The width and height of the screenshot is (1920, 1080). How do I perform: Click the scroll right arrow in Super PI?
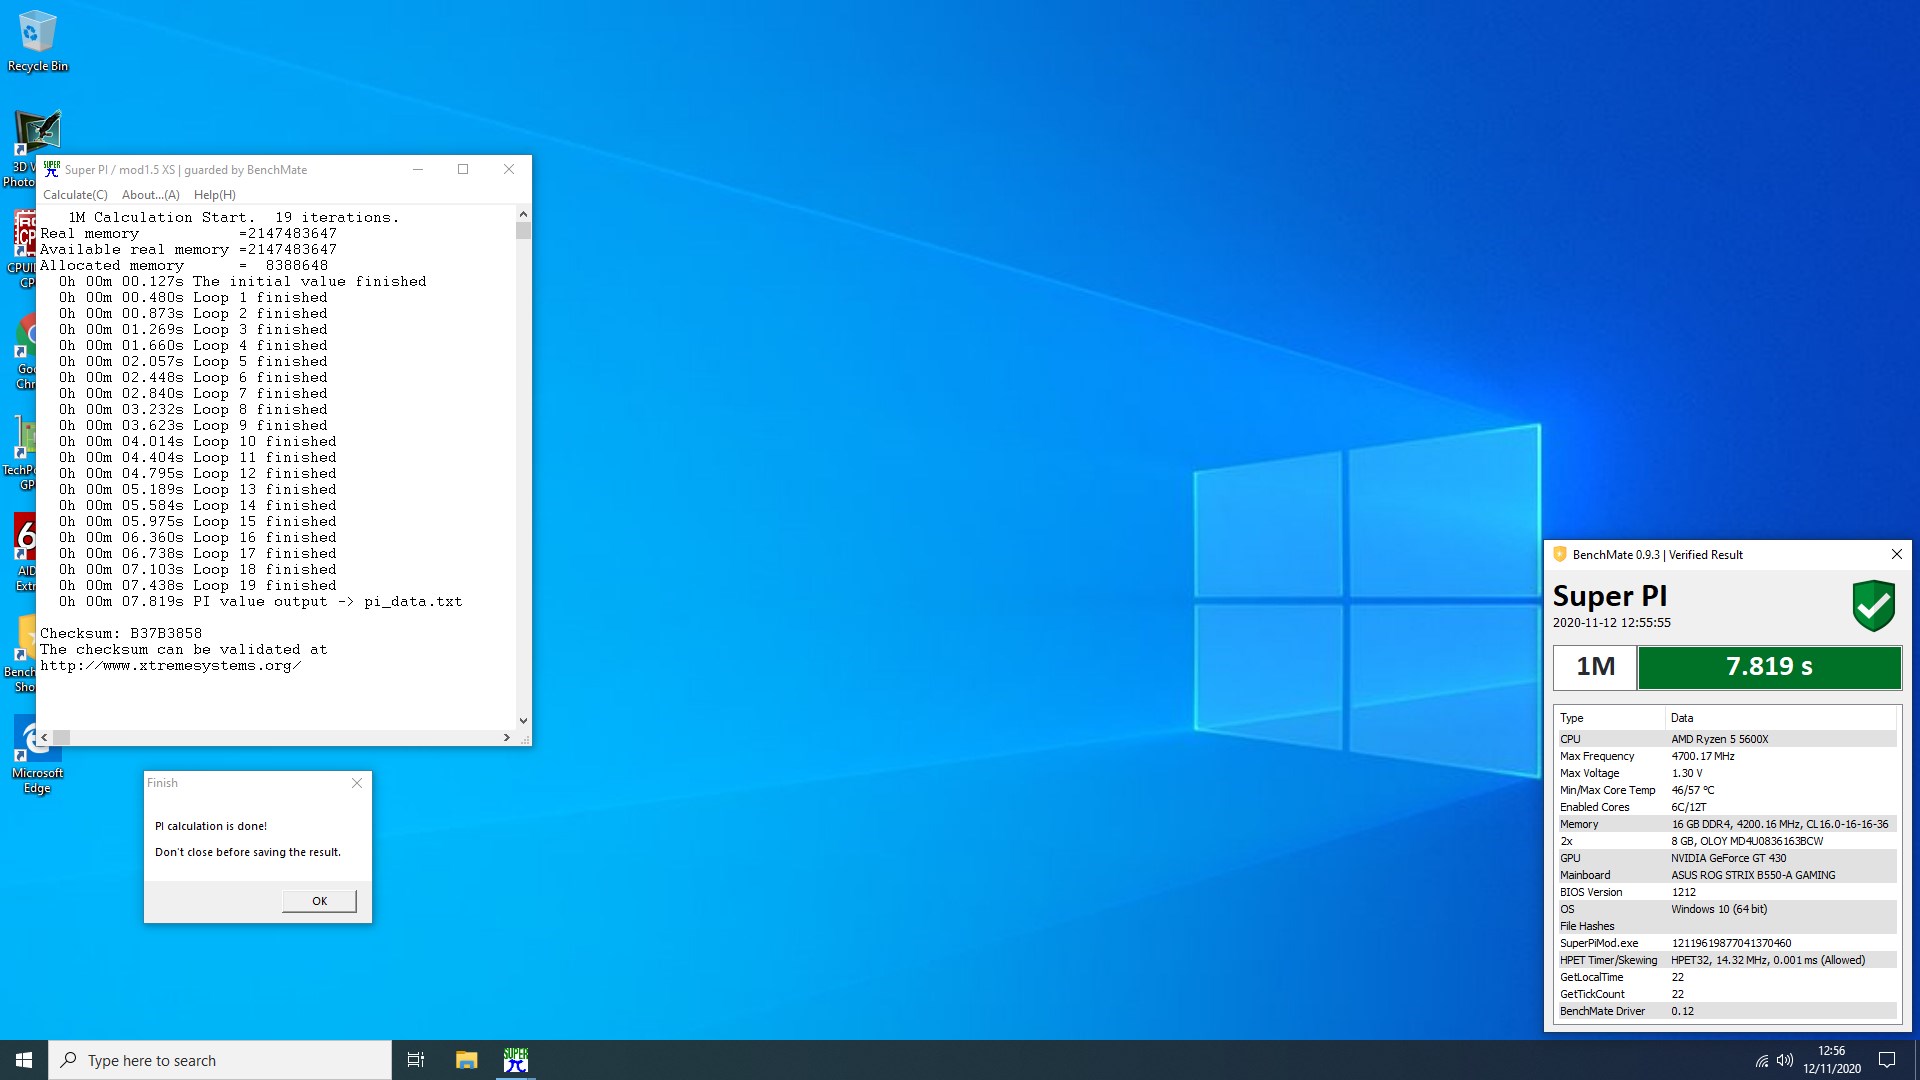(507, 737)
